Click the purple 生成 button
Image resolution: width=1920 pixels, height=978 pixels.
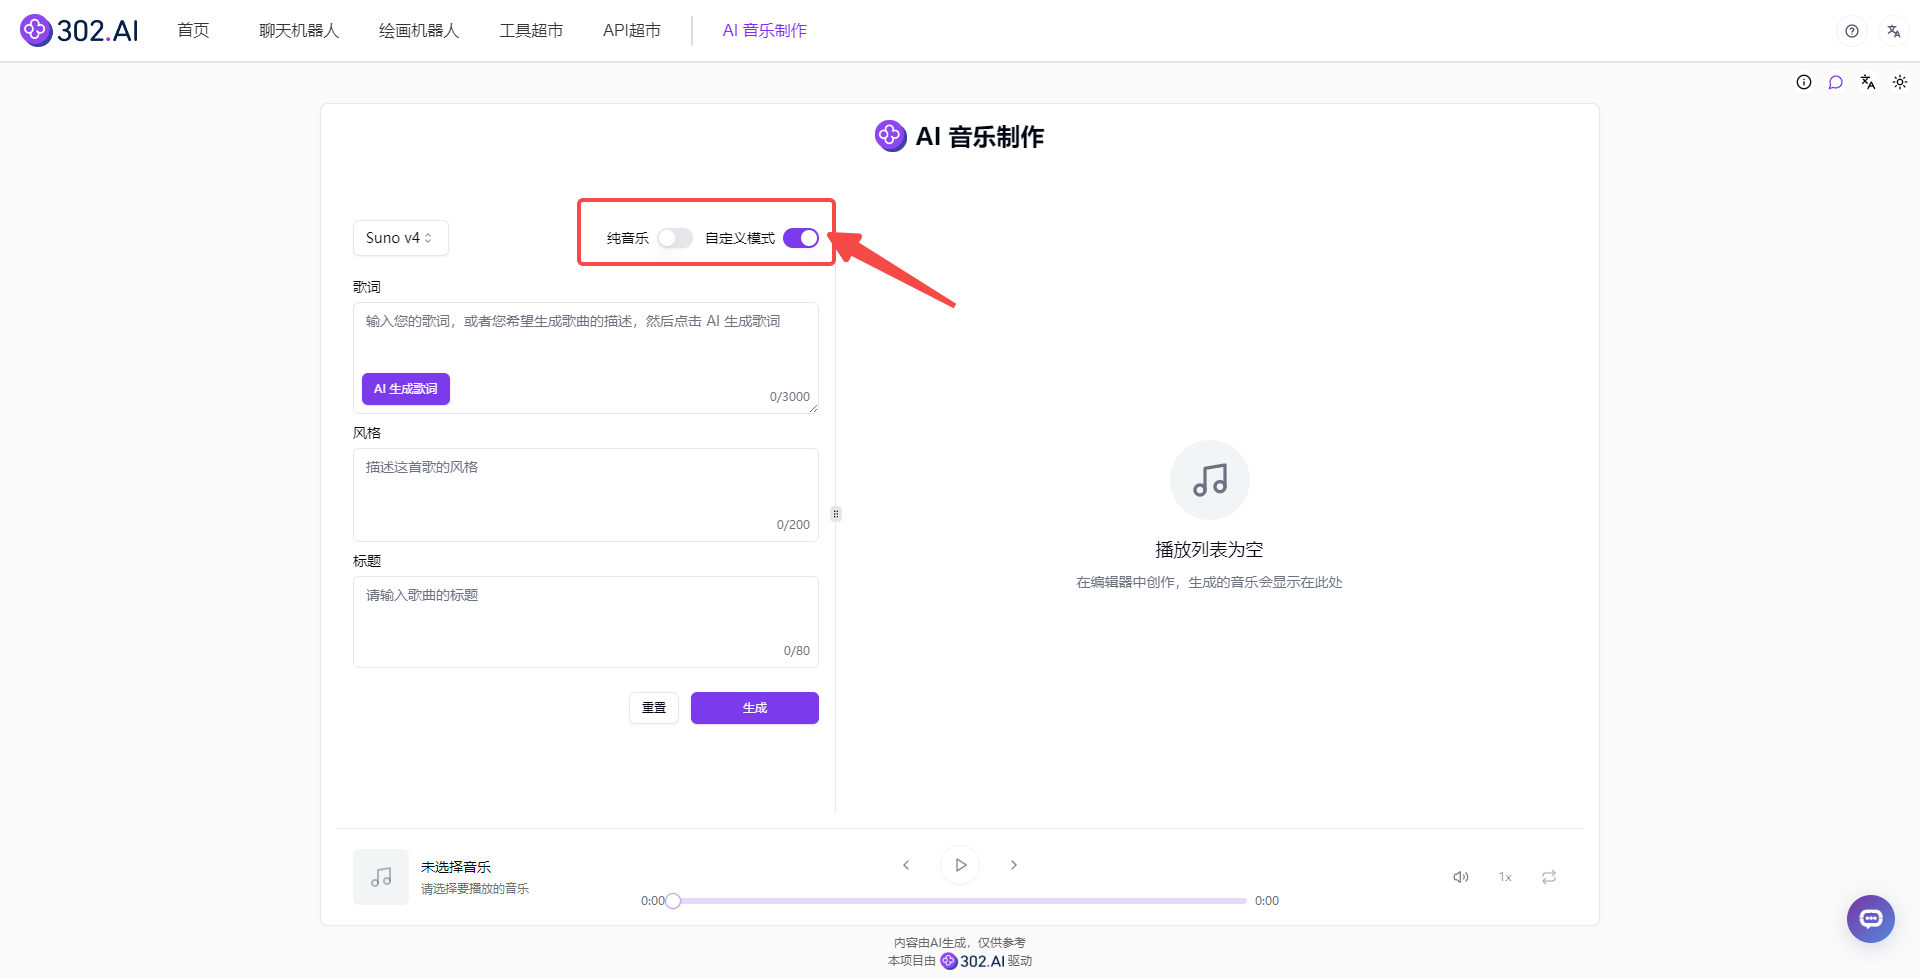click(x=755, y=708)
